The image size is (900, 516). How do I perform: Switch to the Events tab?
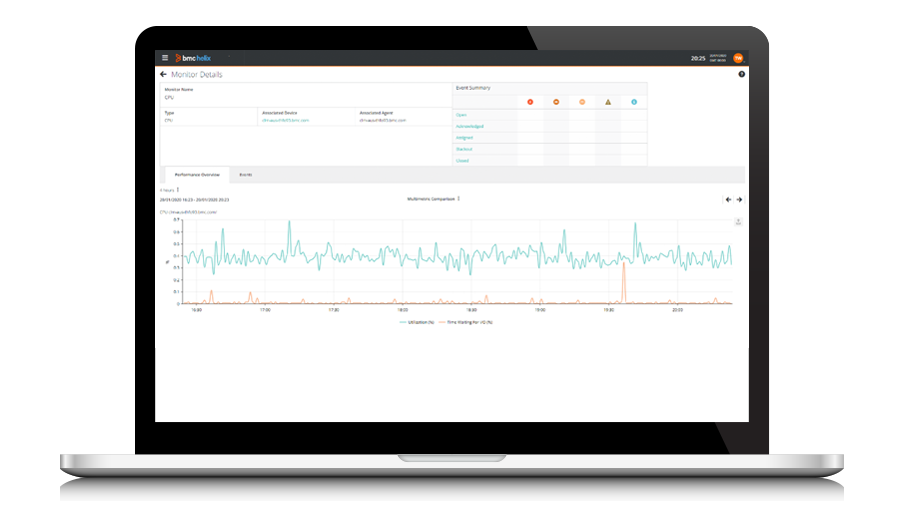coord(246,174)
